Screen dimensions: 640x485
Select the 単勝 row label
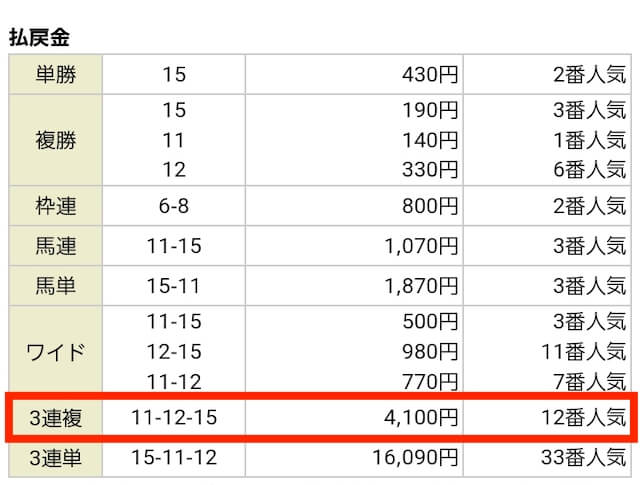click(56, 74)
